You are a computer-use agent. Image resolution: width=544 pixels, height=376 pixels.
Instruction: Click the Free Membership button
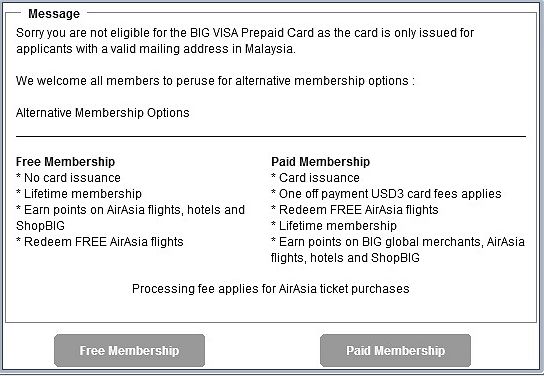tap(129, 350)
